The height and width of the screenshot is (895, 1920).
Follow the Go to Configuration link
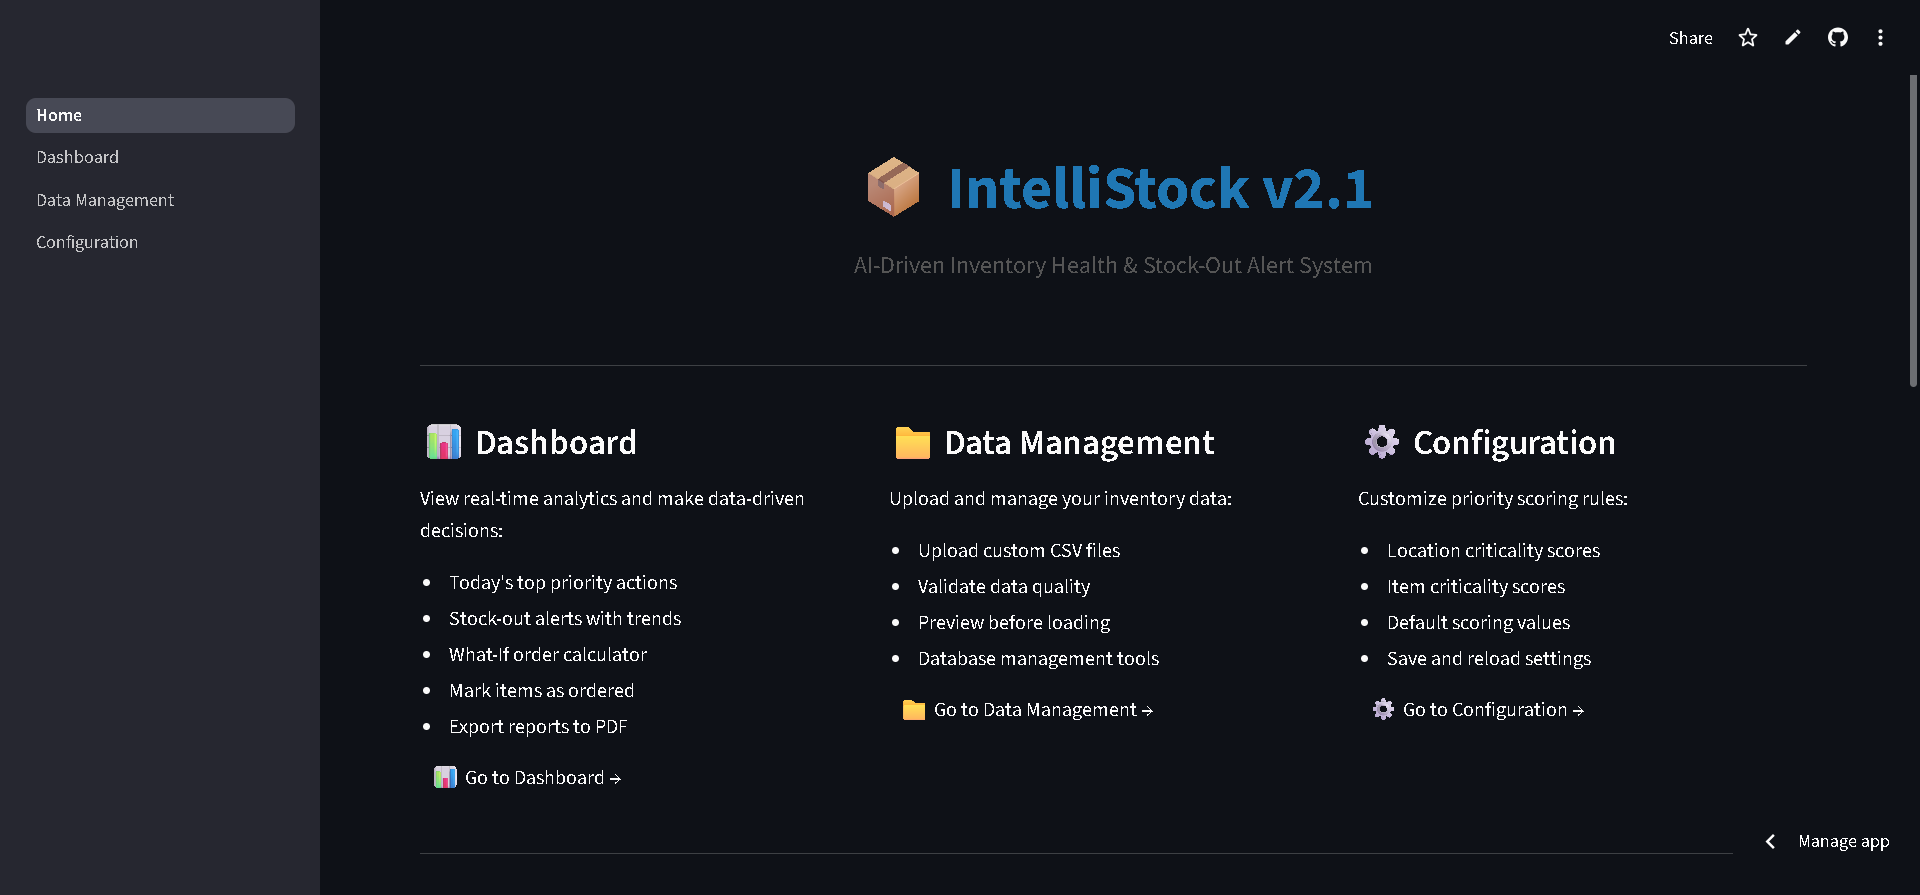(1478, 710)
